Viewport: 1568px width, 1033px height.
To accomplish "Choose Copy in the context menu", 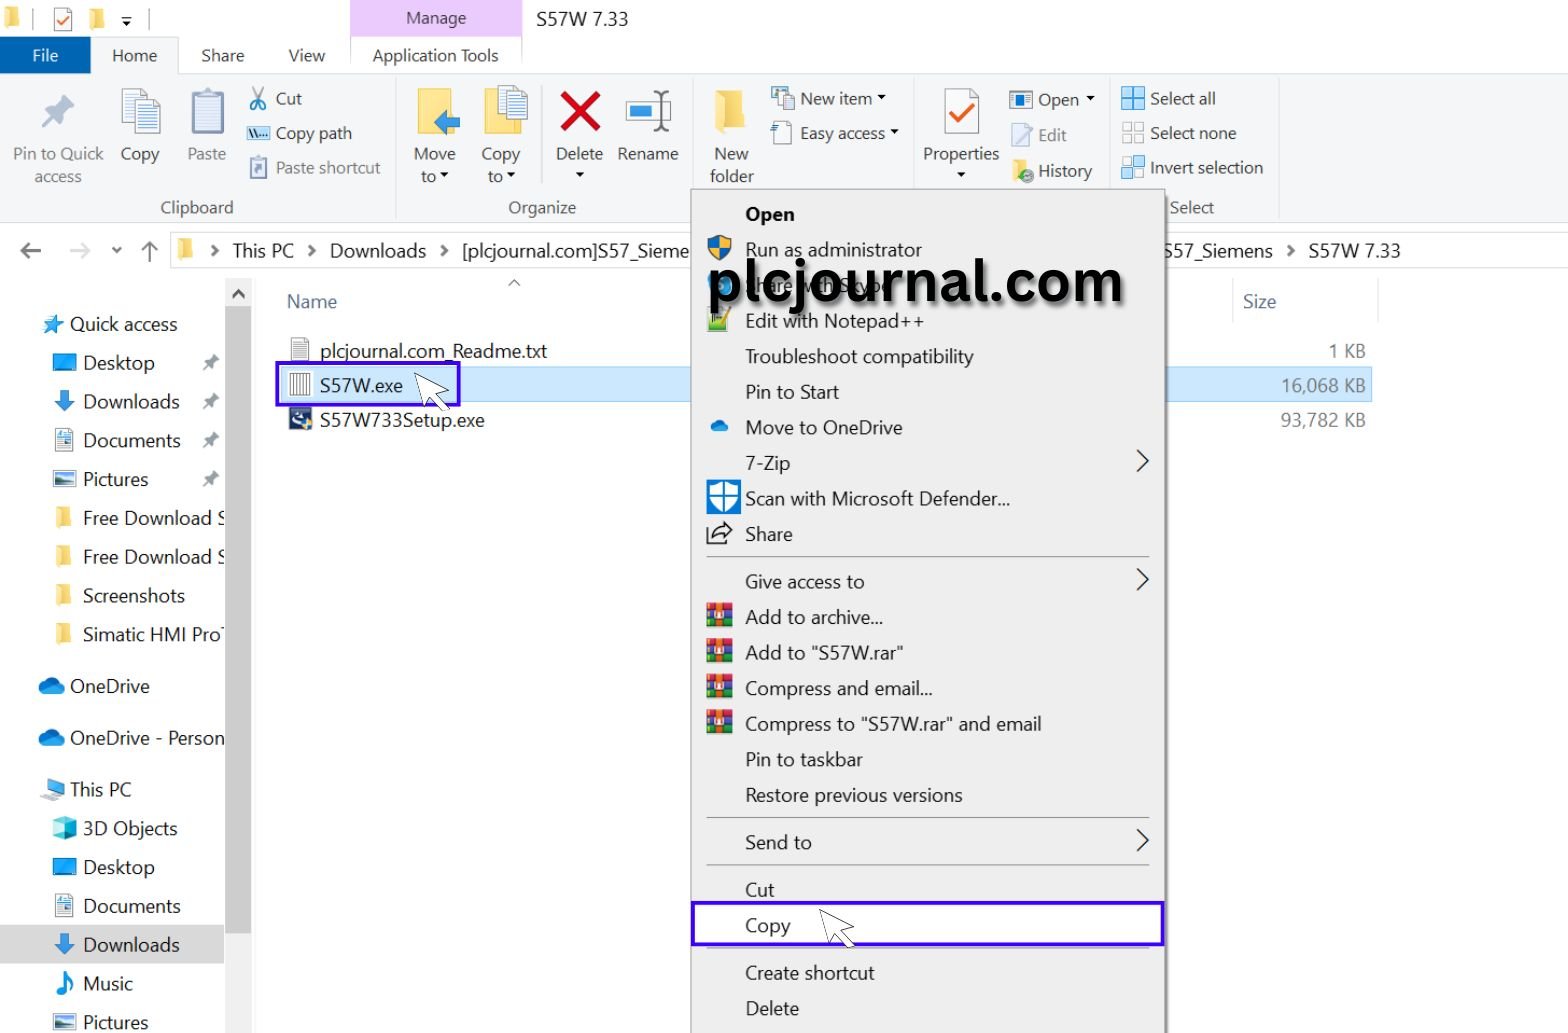I will click(927, 925).
